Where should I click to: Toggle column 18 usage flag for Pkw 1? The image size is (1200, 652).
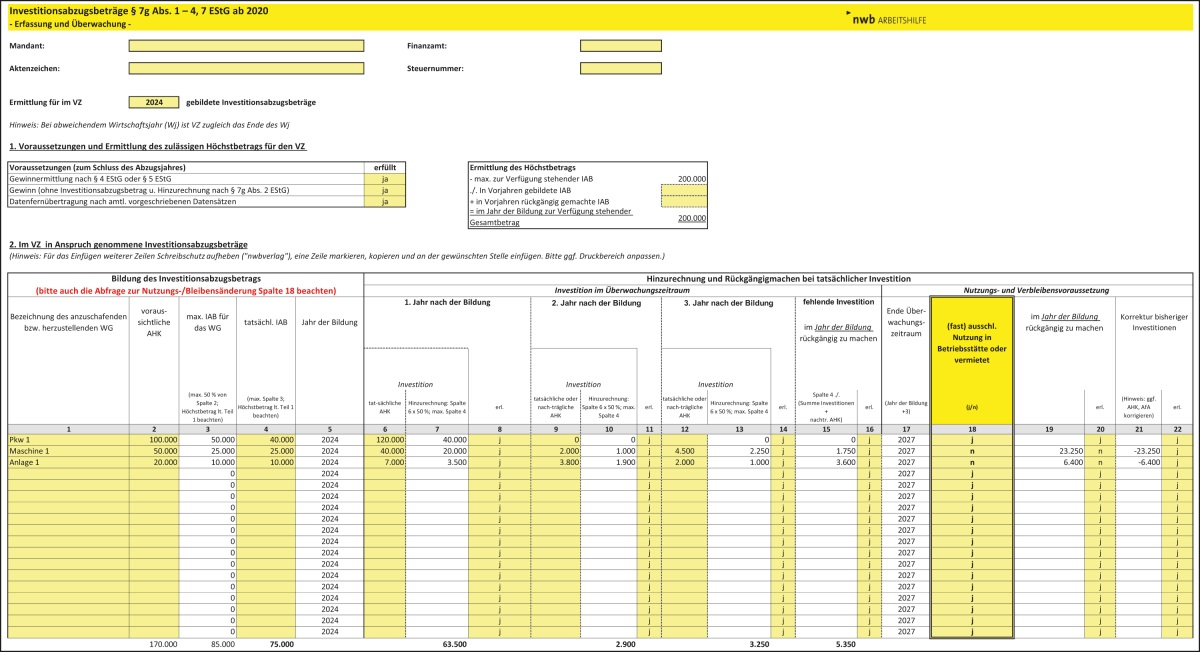click(x=972, y=439)
